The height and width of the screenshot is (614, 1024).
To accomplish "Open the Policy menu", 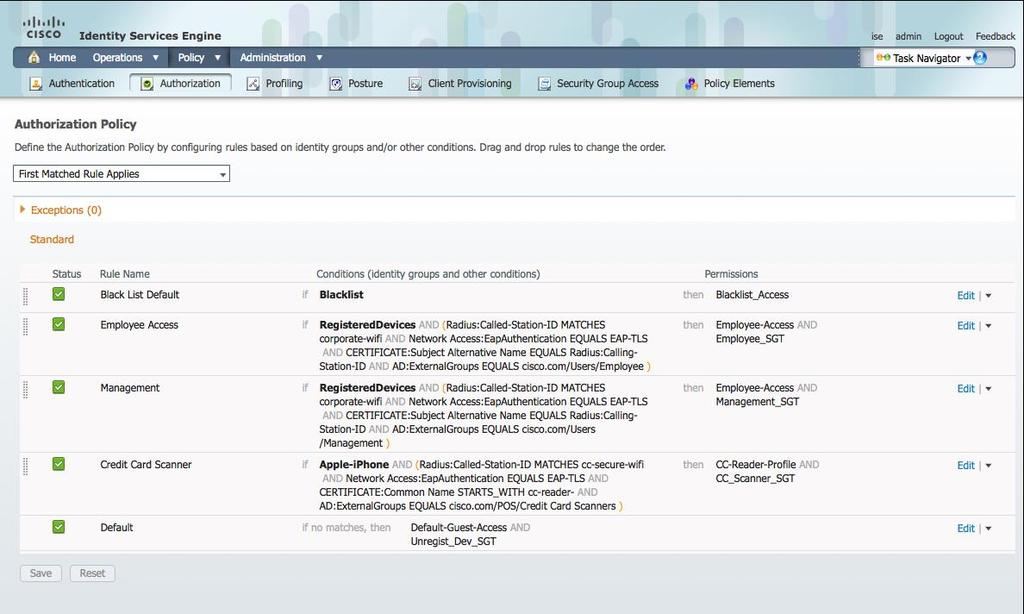I will (x=191, y=57).
